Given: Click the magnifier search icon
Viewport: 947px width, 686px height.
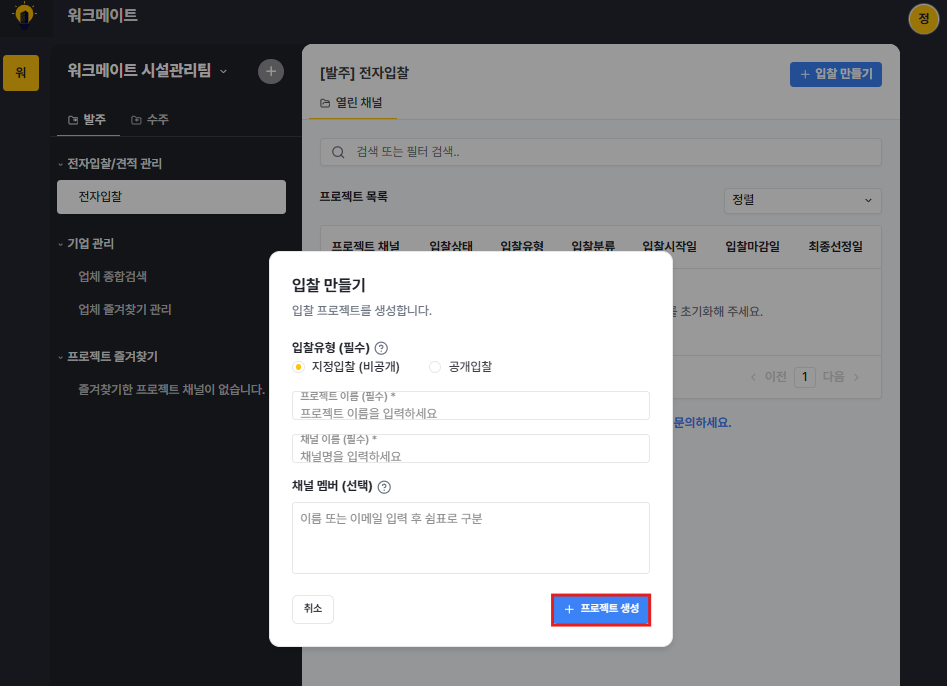Looking at the screenshot, I should pyautogui.click(x=338, y=152).
